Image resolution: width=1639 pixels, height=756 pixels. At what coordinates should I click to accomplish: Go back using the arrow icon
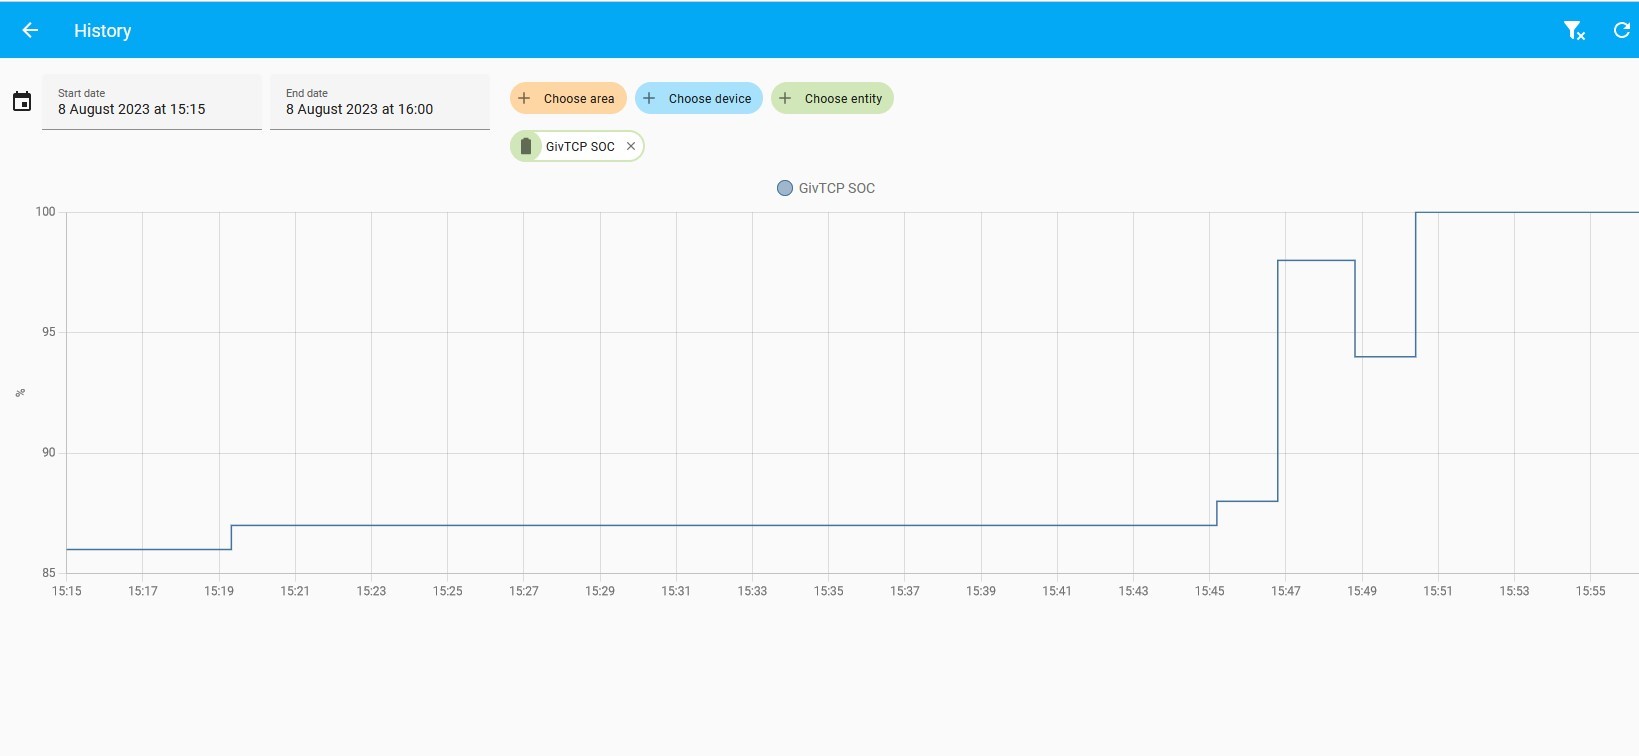(30, 30)
